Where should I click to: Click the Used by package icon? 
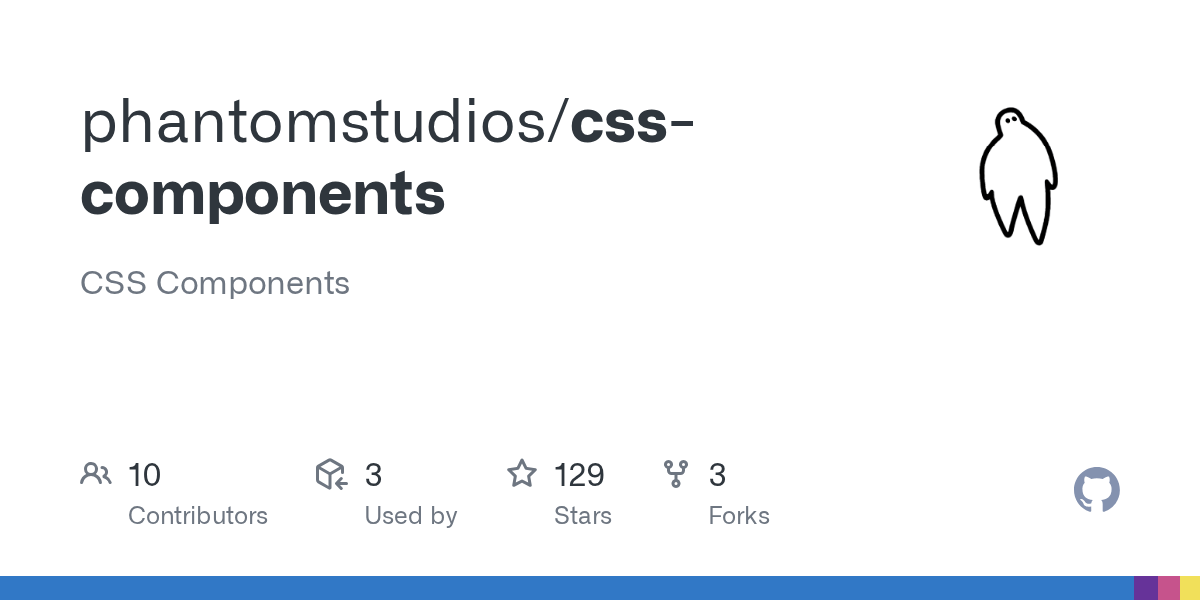331,474
